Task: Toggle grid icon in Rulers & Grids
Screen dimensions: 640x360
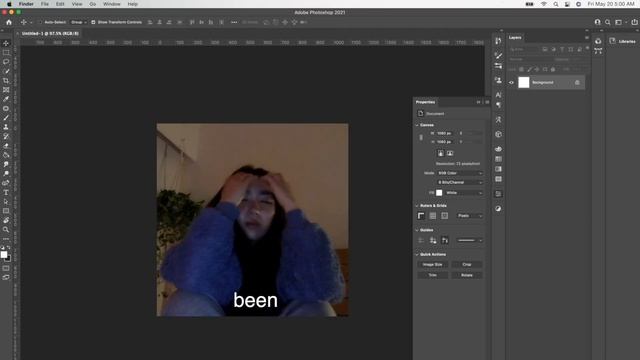Action: 433,216
